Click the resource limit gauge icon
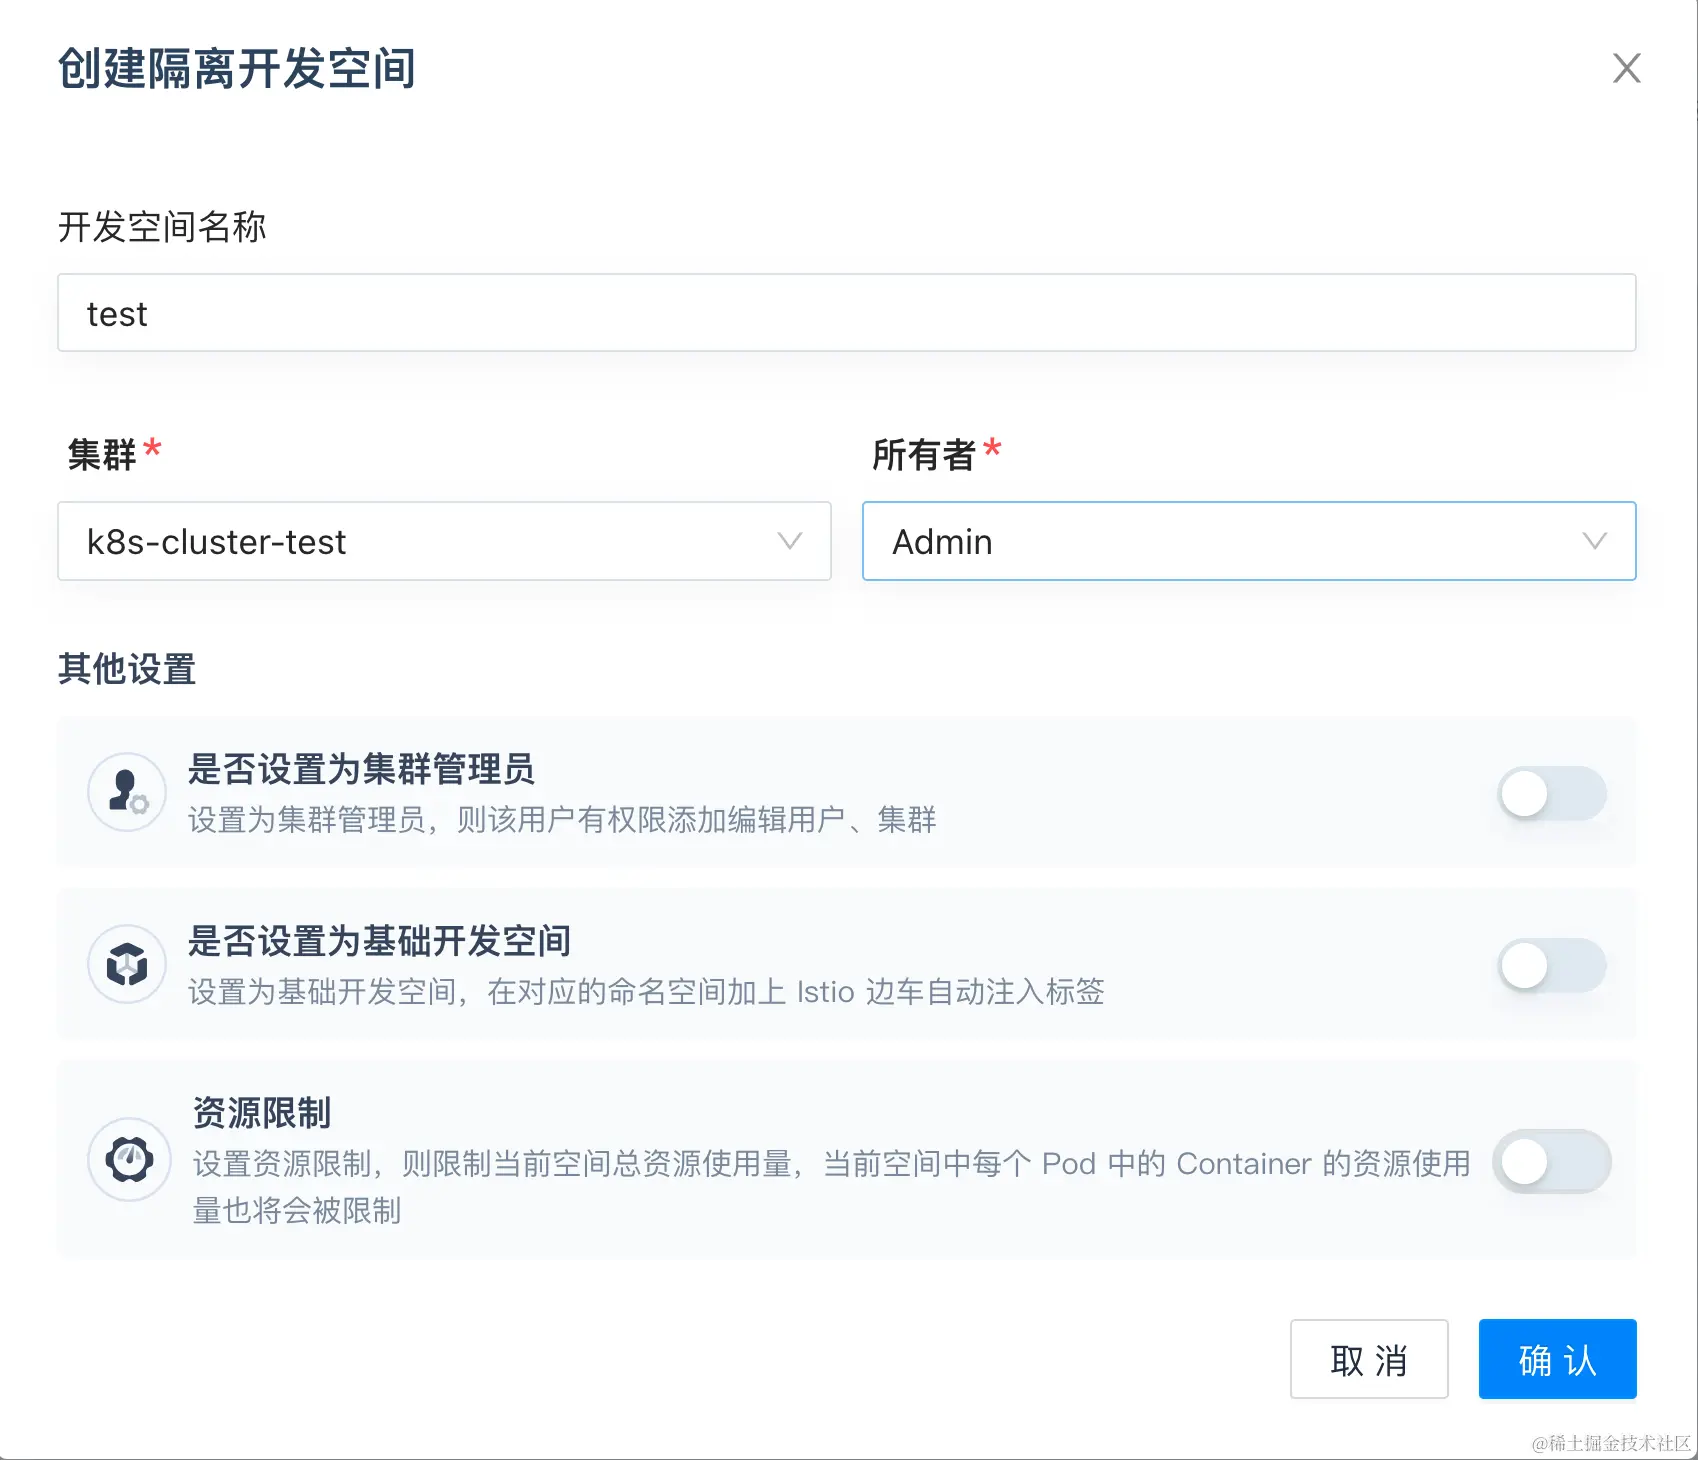Viewport: 1698px width, 1460px height. coord(129,1159)
